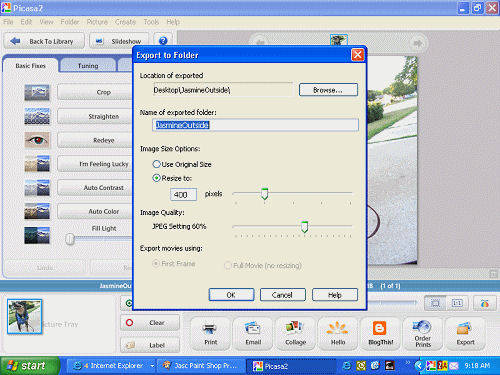
Task: Click the Redeye button
Action: (95, 140)
